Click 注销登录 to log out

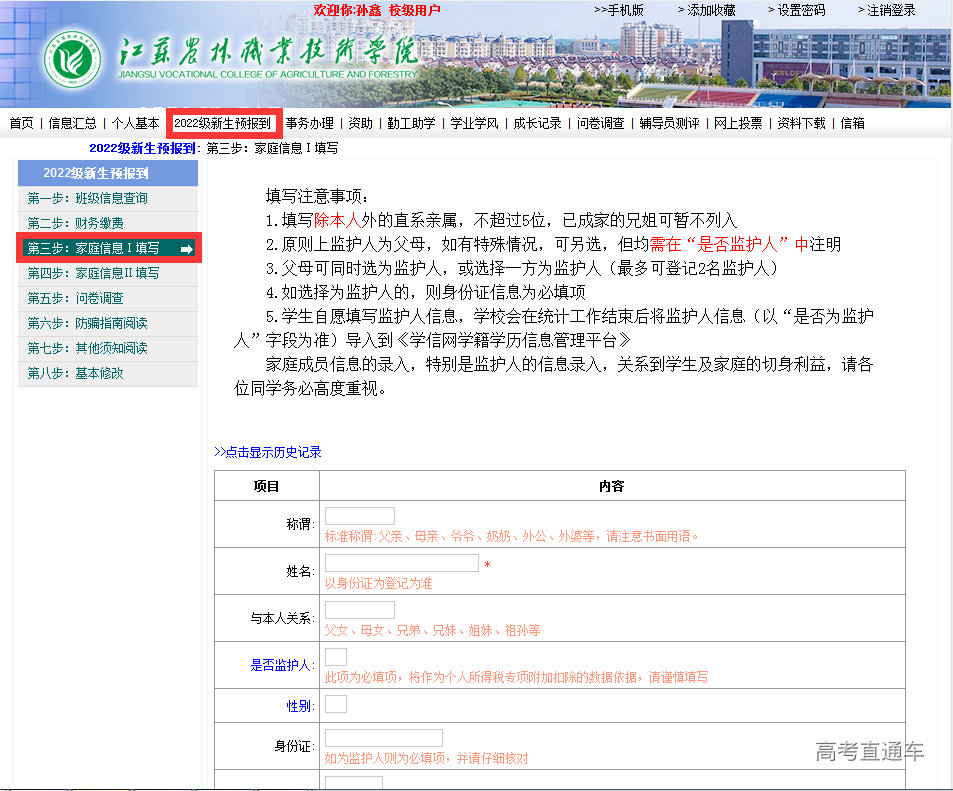(887, 10)
